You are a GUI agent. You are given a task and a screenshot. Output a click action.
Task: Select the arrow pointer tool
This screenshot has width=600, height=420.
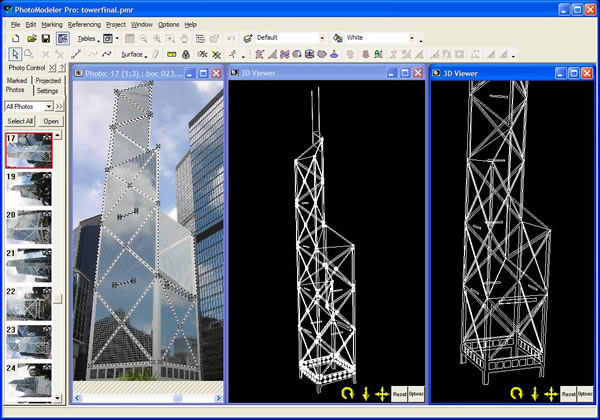(x=14, y=54)
